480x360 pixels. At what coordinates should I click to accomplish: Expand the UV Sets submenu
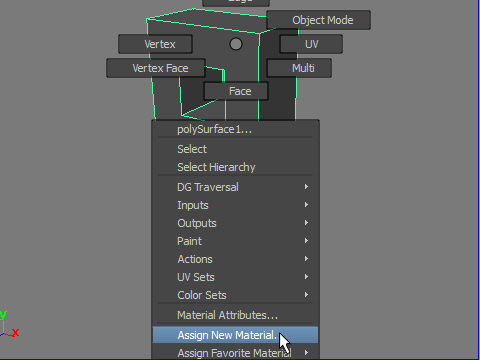(235, 277)
